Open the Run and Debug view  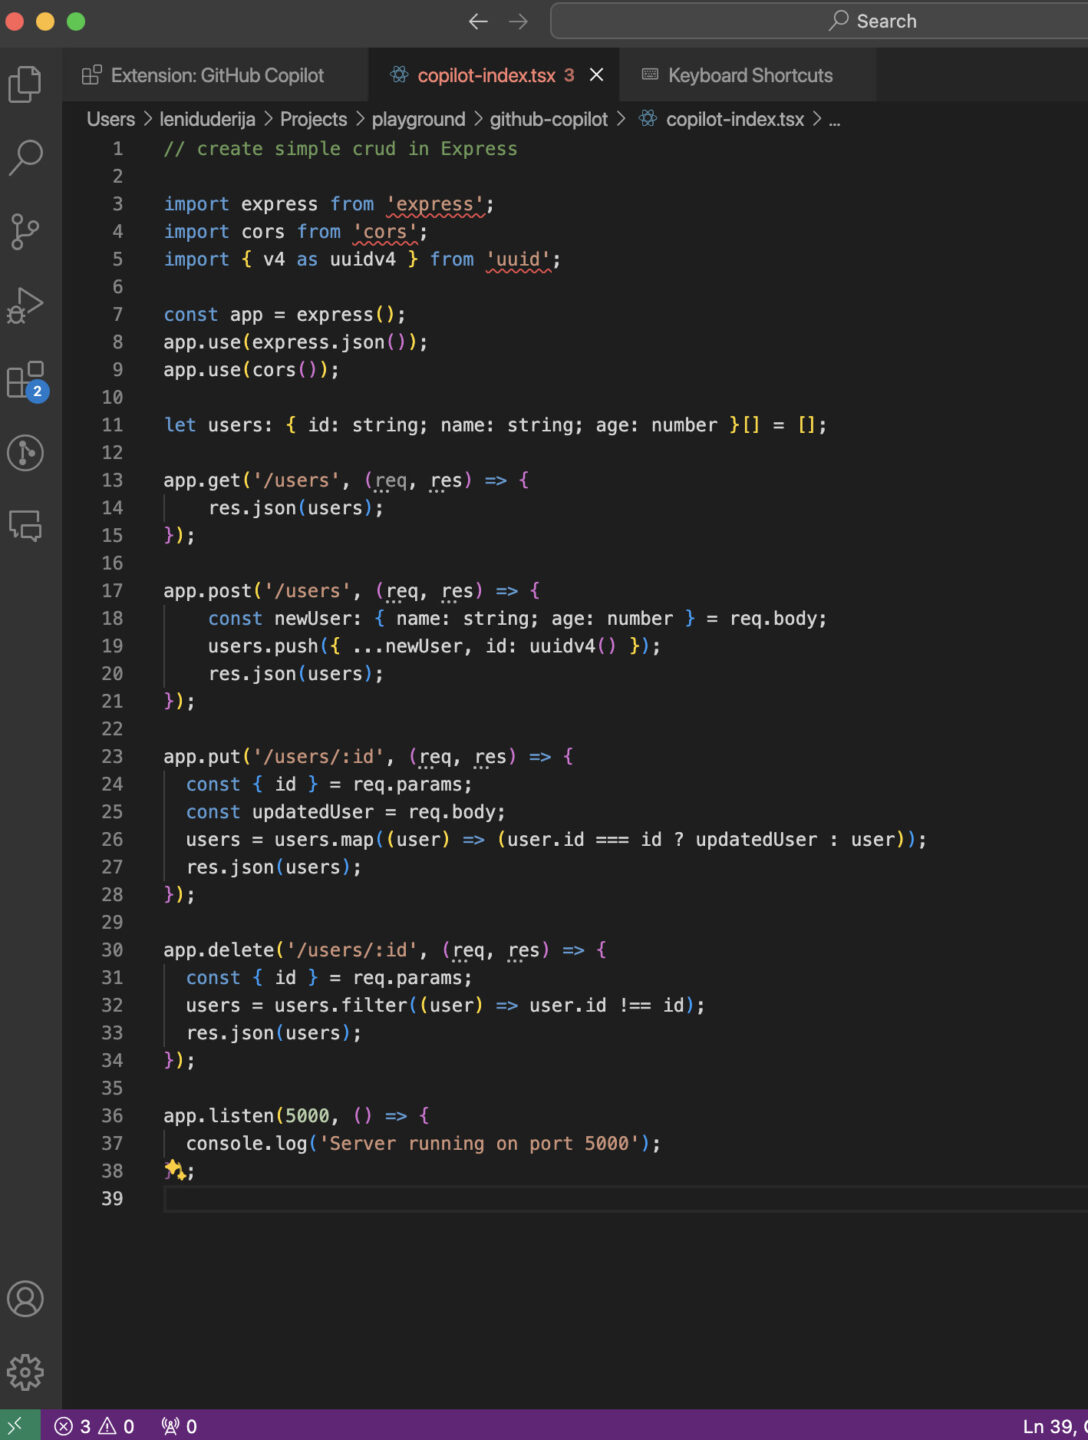tap(26, 306)
